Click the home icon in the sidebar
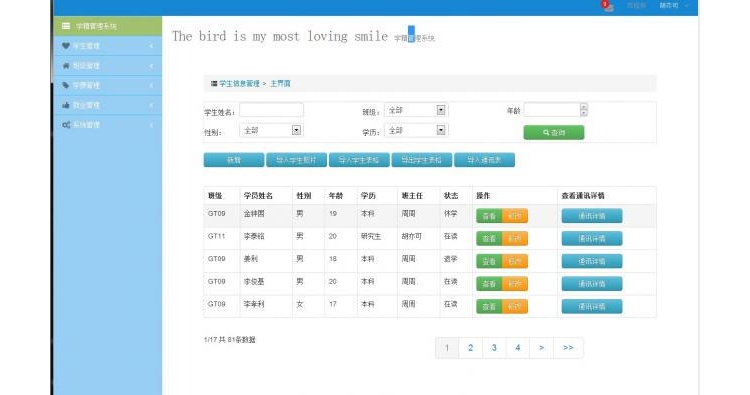 coord(66,66)
